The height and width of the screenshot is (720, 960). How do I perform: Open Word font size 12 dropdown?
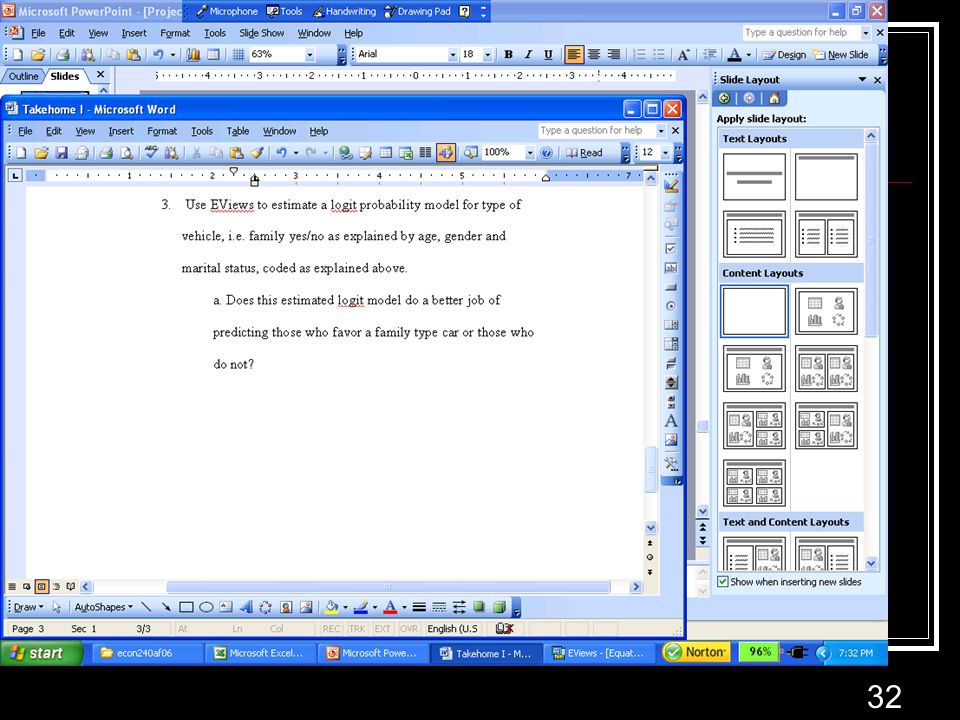(x=666, y=152)
